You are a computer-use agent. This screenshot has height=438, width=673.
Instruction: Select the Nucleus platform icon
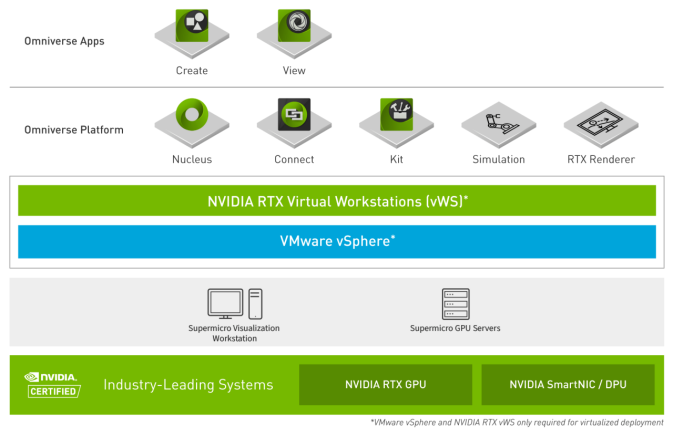pos(191,121)
